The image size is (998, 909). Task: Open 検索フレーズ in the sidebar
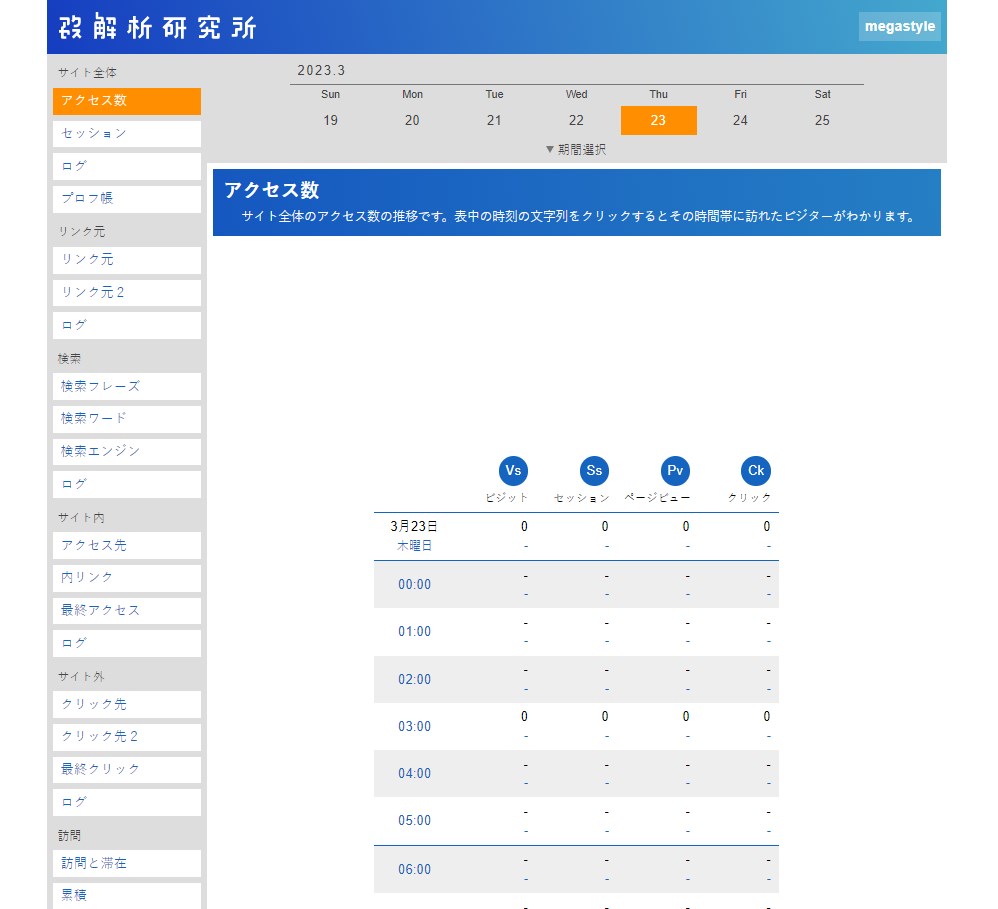pos(127,386)
